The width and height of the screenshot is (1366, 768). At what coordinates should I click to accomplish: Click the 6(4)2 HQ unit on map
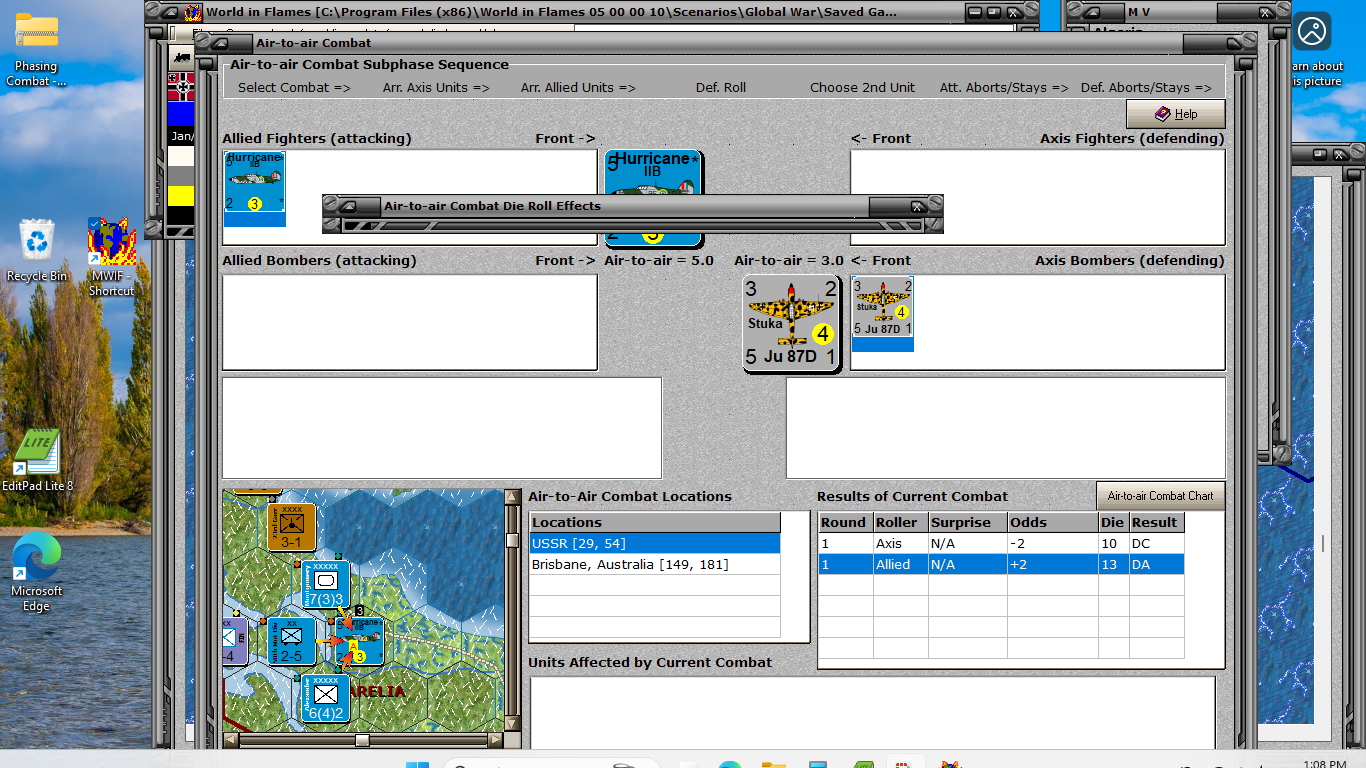pyautogui.click(x=326, y=699)
